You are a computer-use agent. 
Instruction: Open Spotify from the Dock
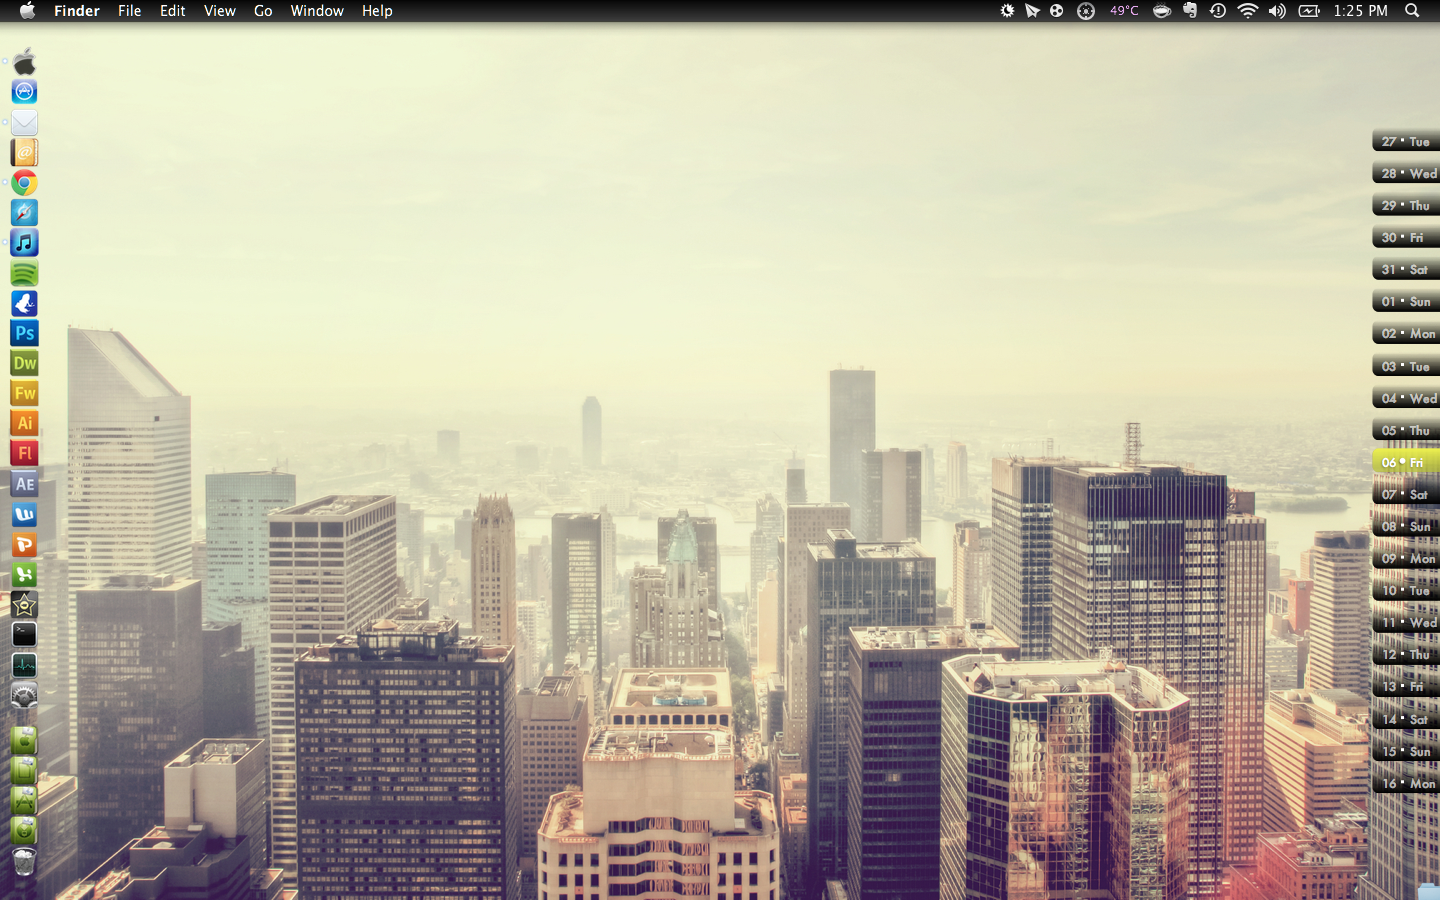pos(24,272)
